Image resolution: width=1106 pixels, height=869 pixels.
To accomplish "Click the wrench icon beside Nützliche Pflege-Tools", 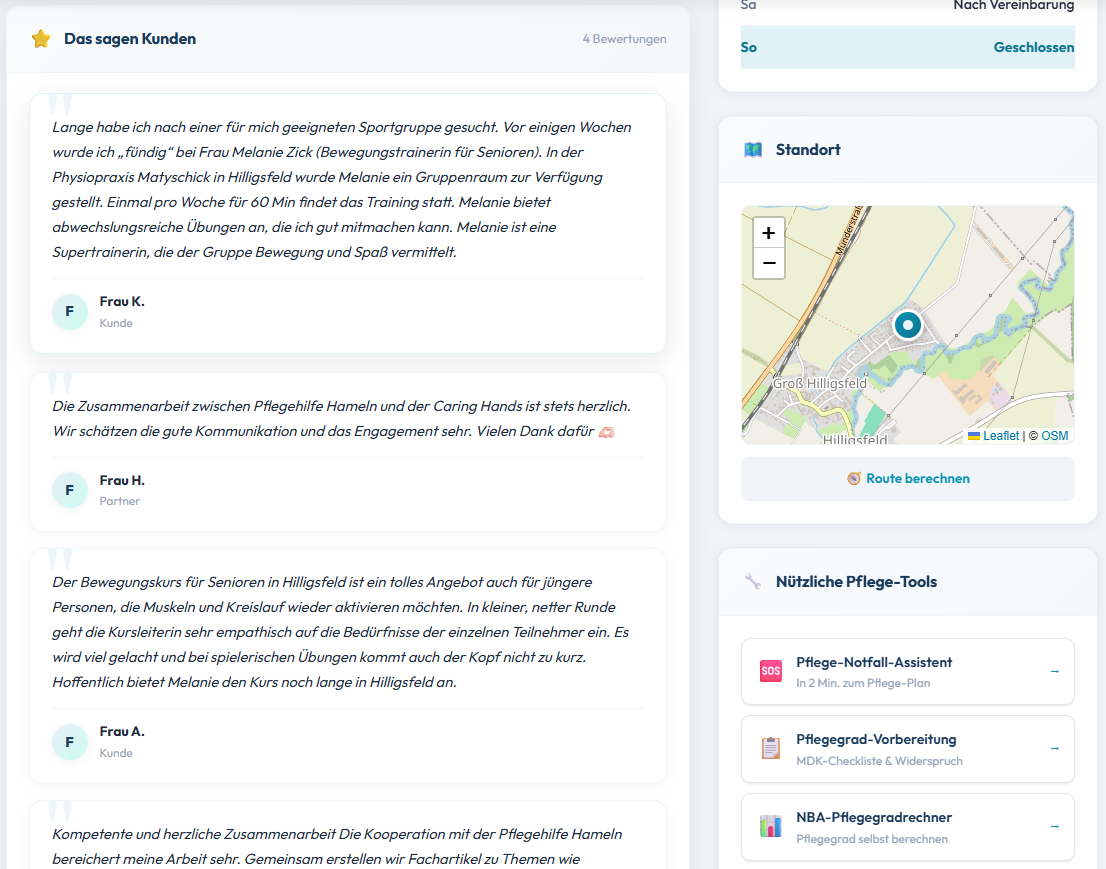I will click(x=752, y=581).
